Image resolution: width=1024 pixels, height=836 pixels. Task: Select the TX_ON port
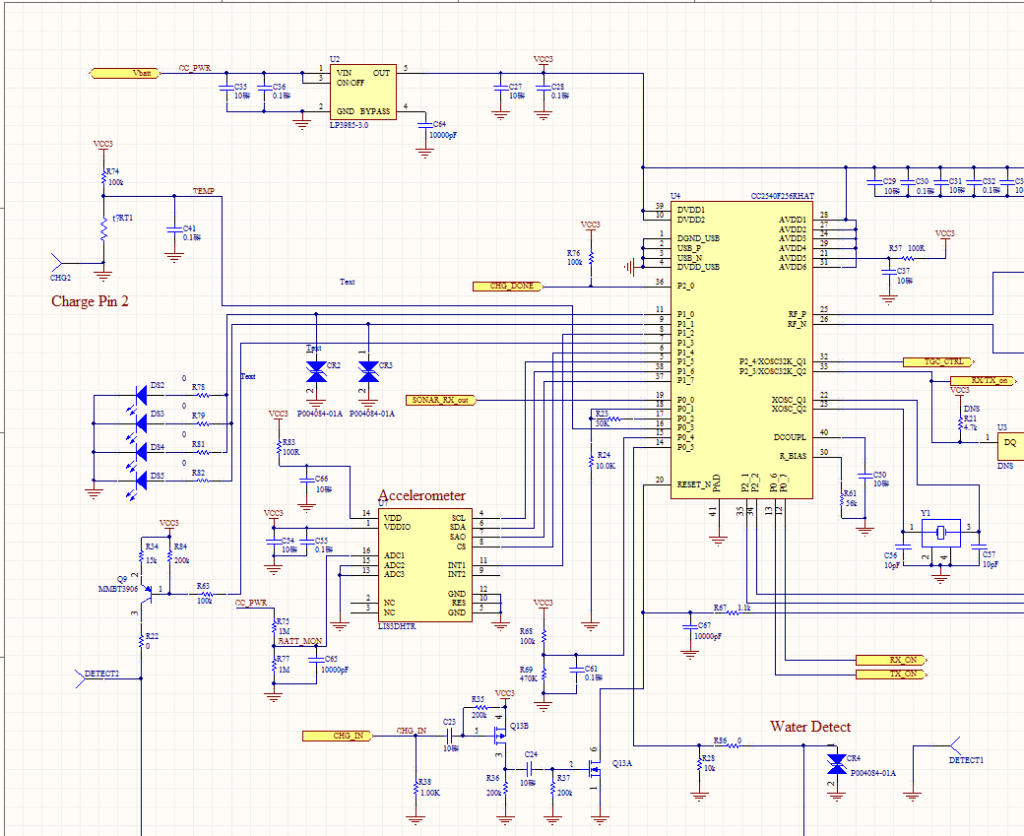pos(891,674)
